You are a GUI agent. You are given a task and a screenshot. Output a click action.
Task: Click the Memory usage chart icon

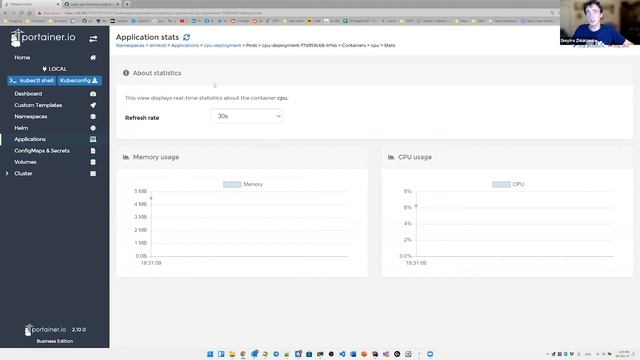[126, 157]
